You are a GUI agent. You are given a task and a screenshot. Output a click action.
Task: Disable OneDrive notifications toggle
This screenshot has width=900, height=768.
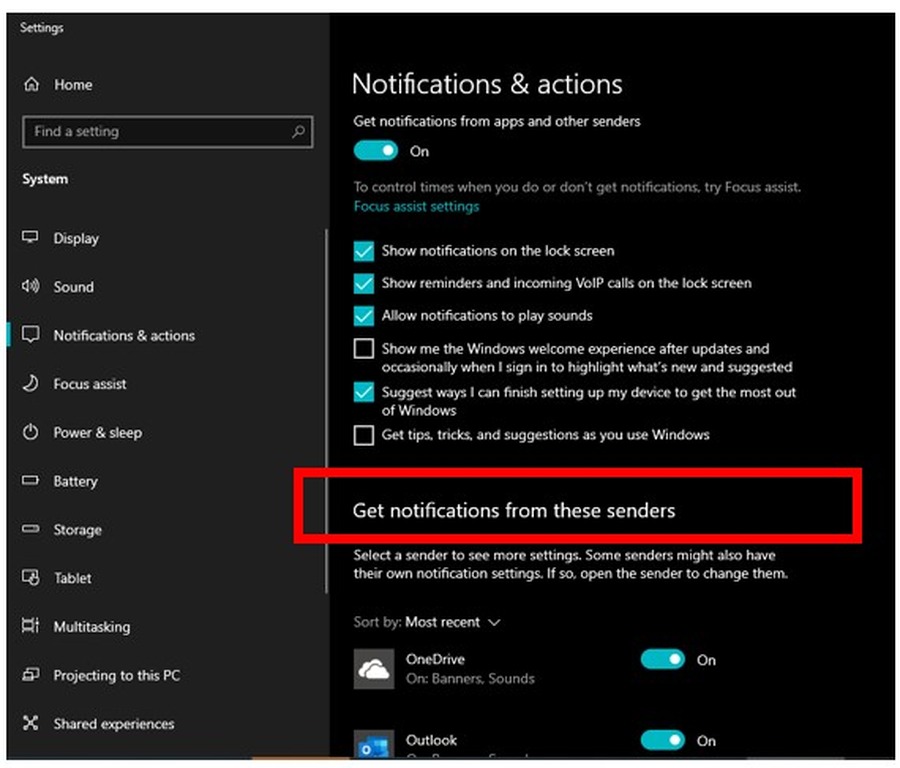(663, 660)
